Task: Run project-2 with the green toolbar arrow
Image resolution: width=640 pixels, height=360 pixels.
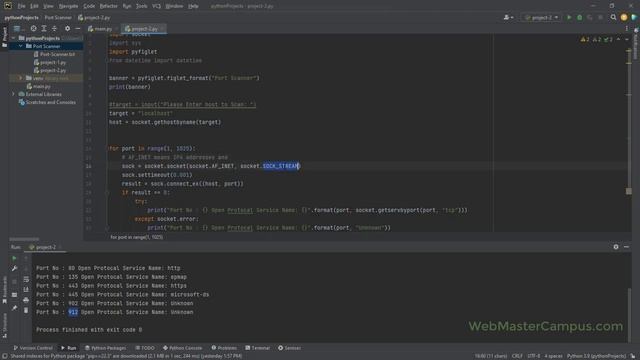Action: tap(569, 18)
